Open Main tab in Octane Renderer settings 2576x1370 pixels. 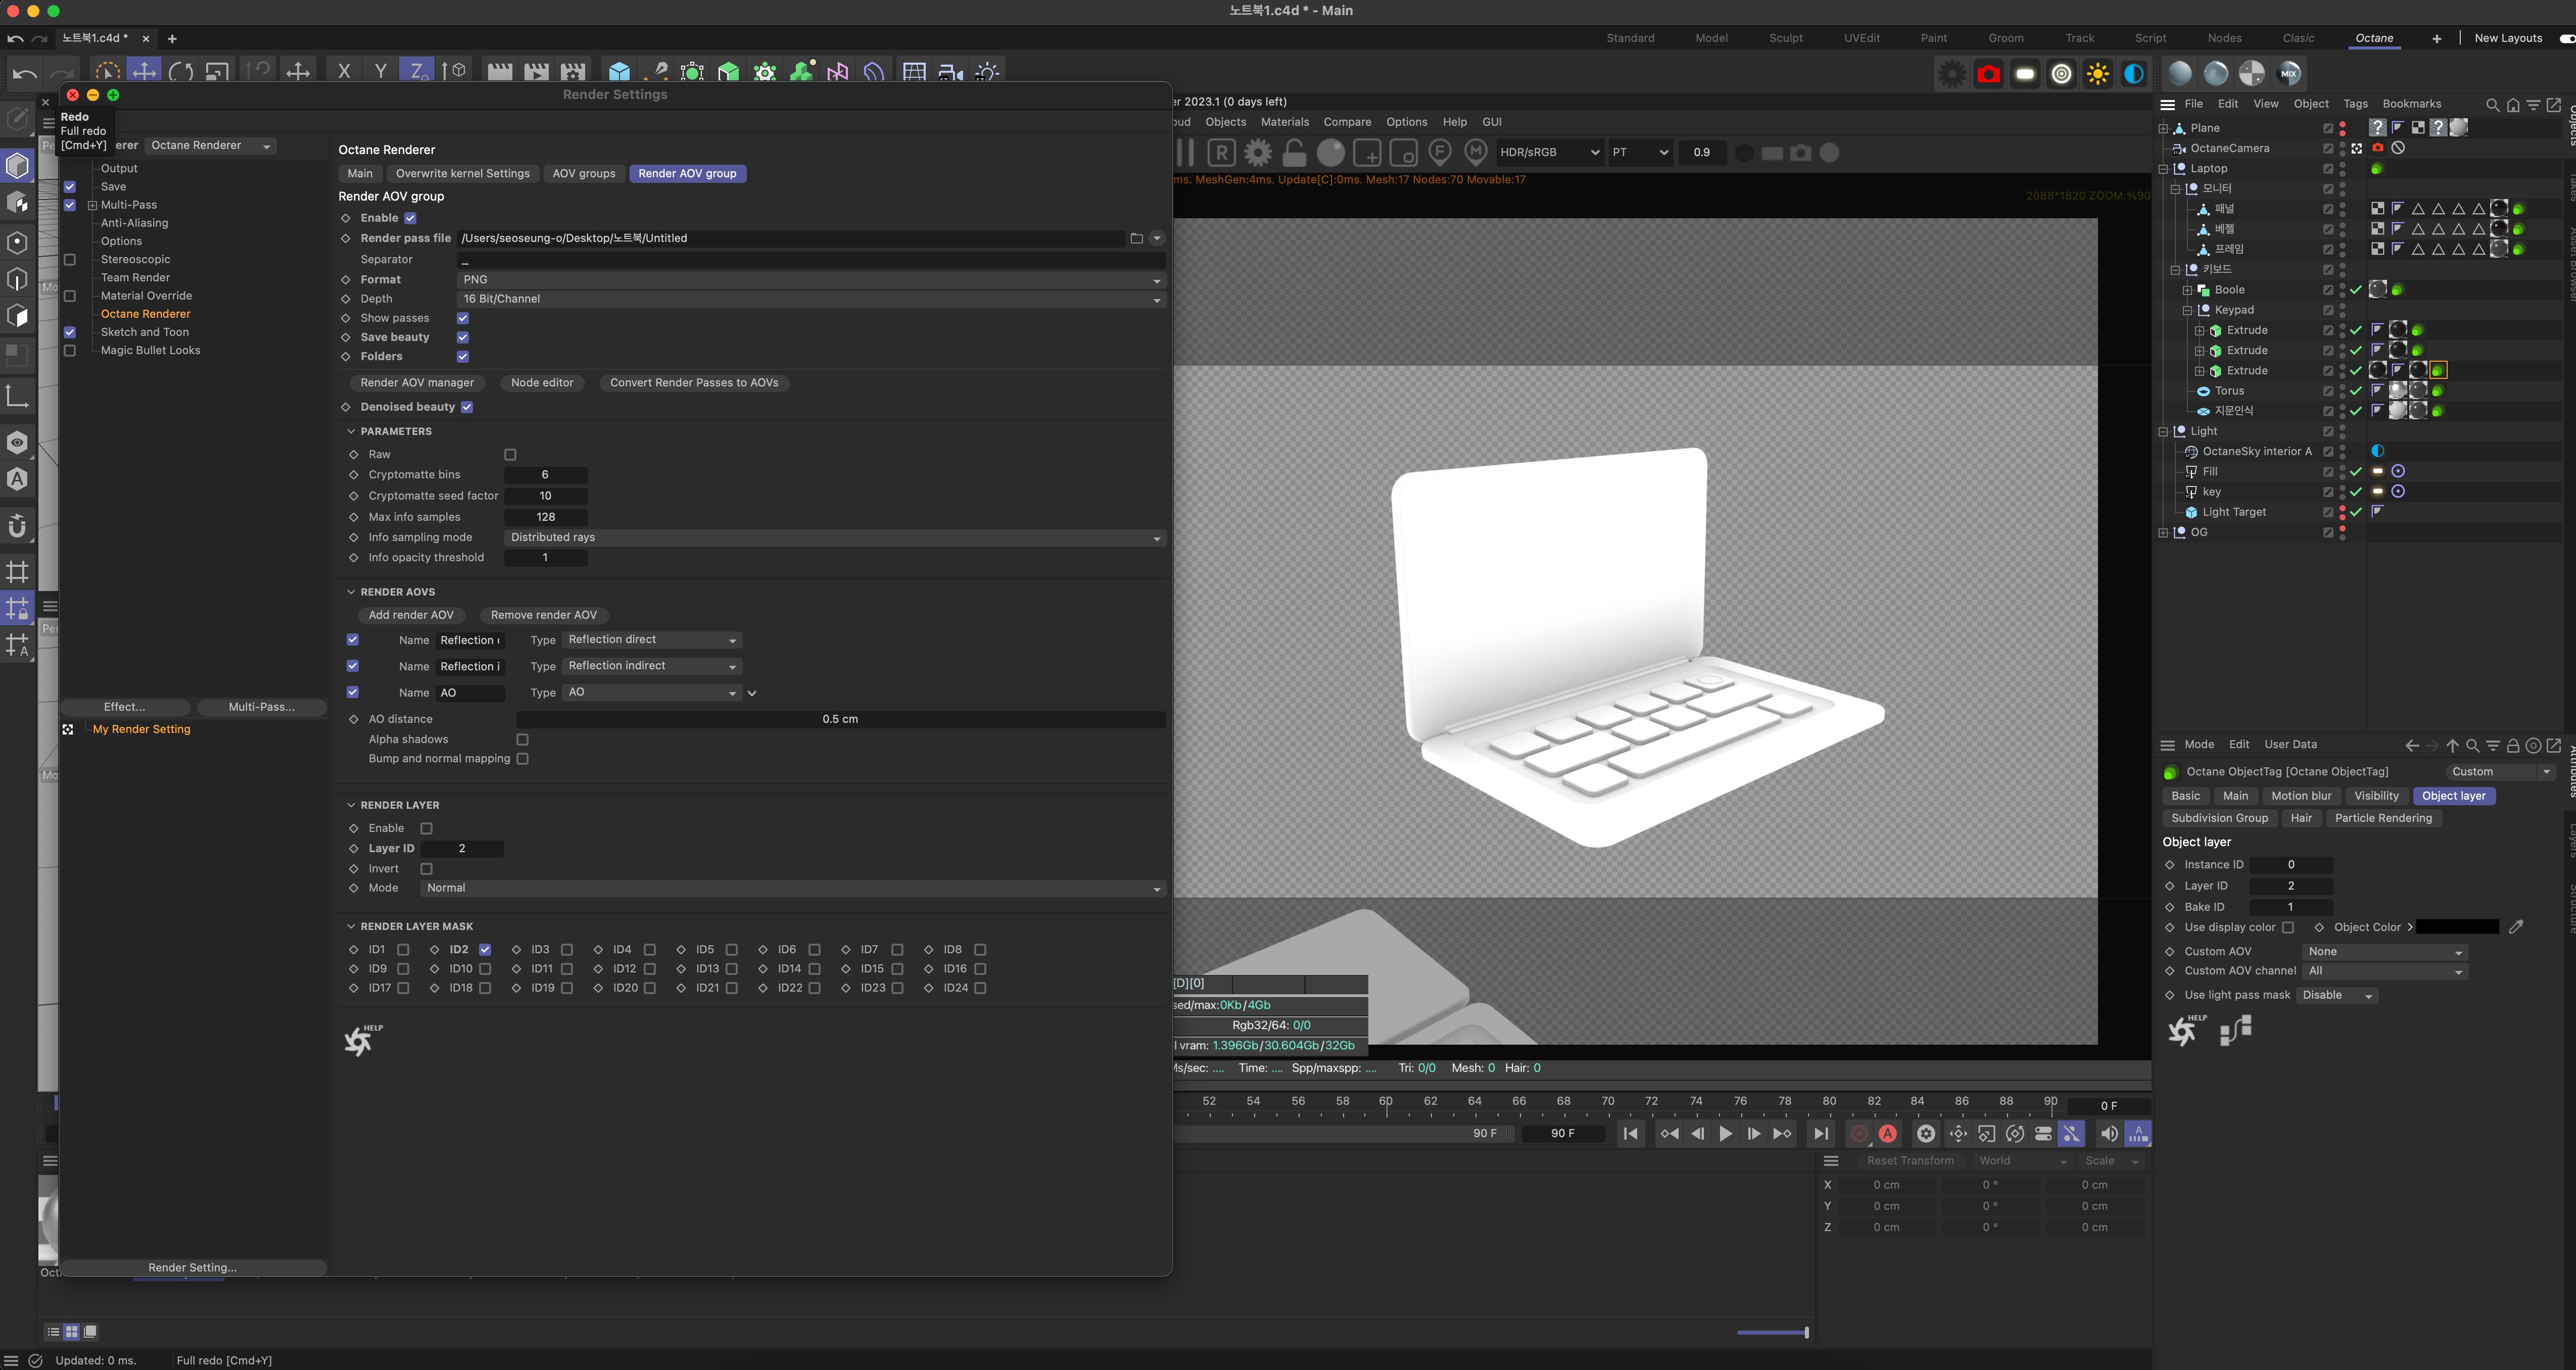(360, 174)
